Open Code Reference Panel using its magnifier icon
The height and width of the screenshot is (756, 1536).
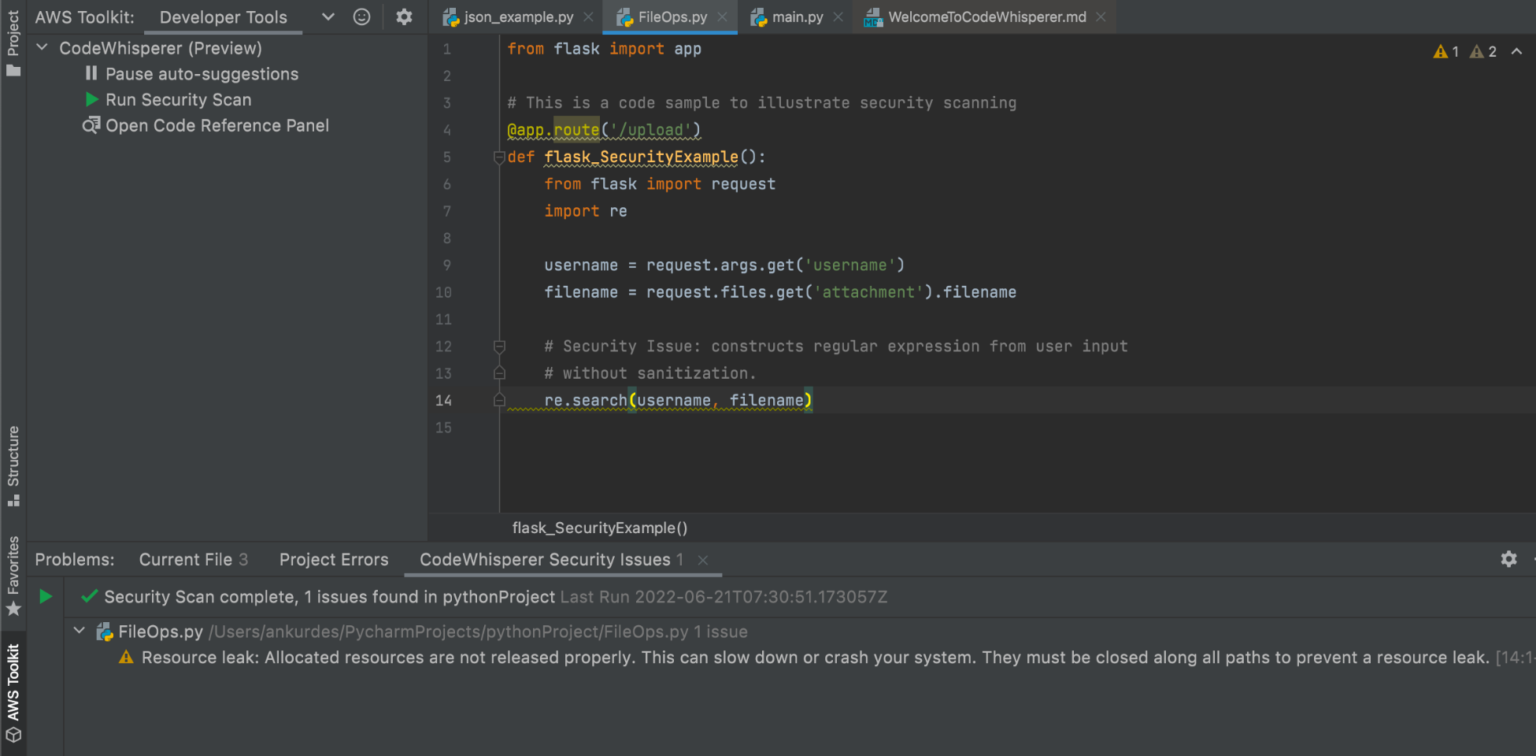(x=91, y=125)
